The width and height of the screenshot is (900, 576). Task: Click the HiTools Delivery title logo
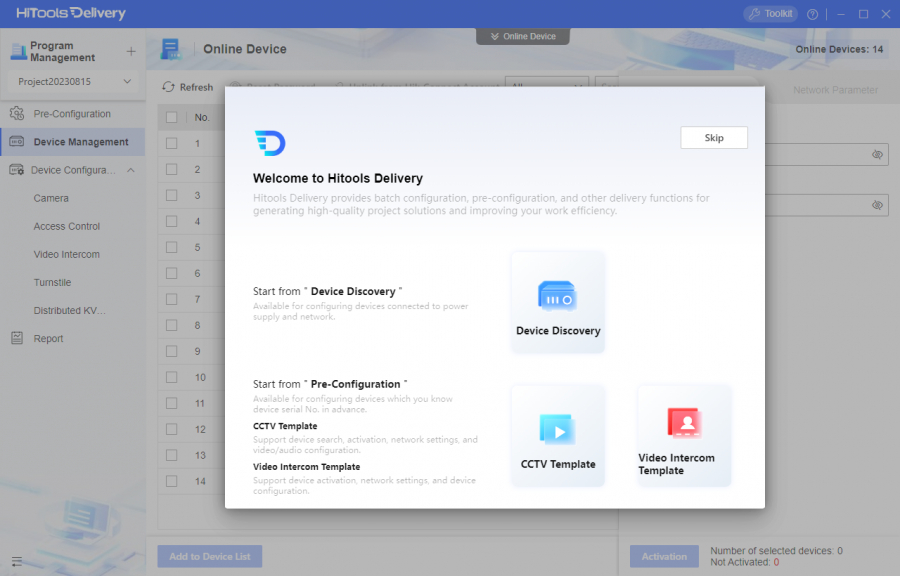[x=71, y=13]
